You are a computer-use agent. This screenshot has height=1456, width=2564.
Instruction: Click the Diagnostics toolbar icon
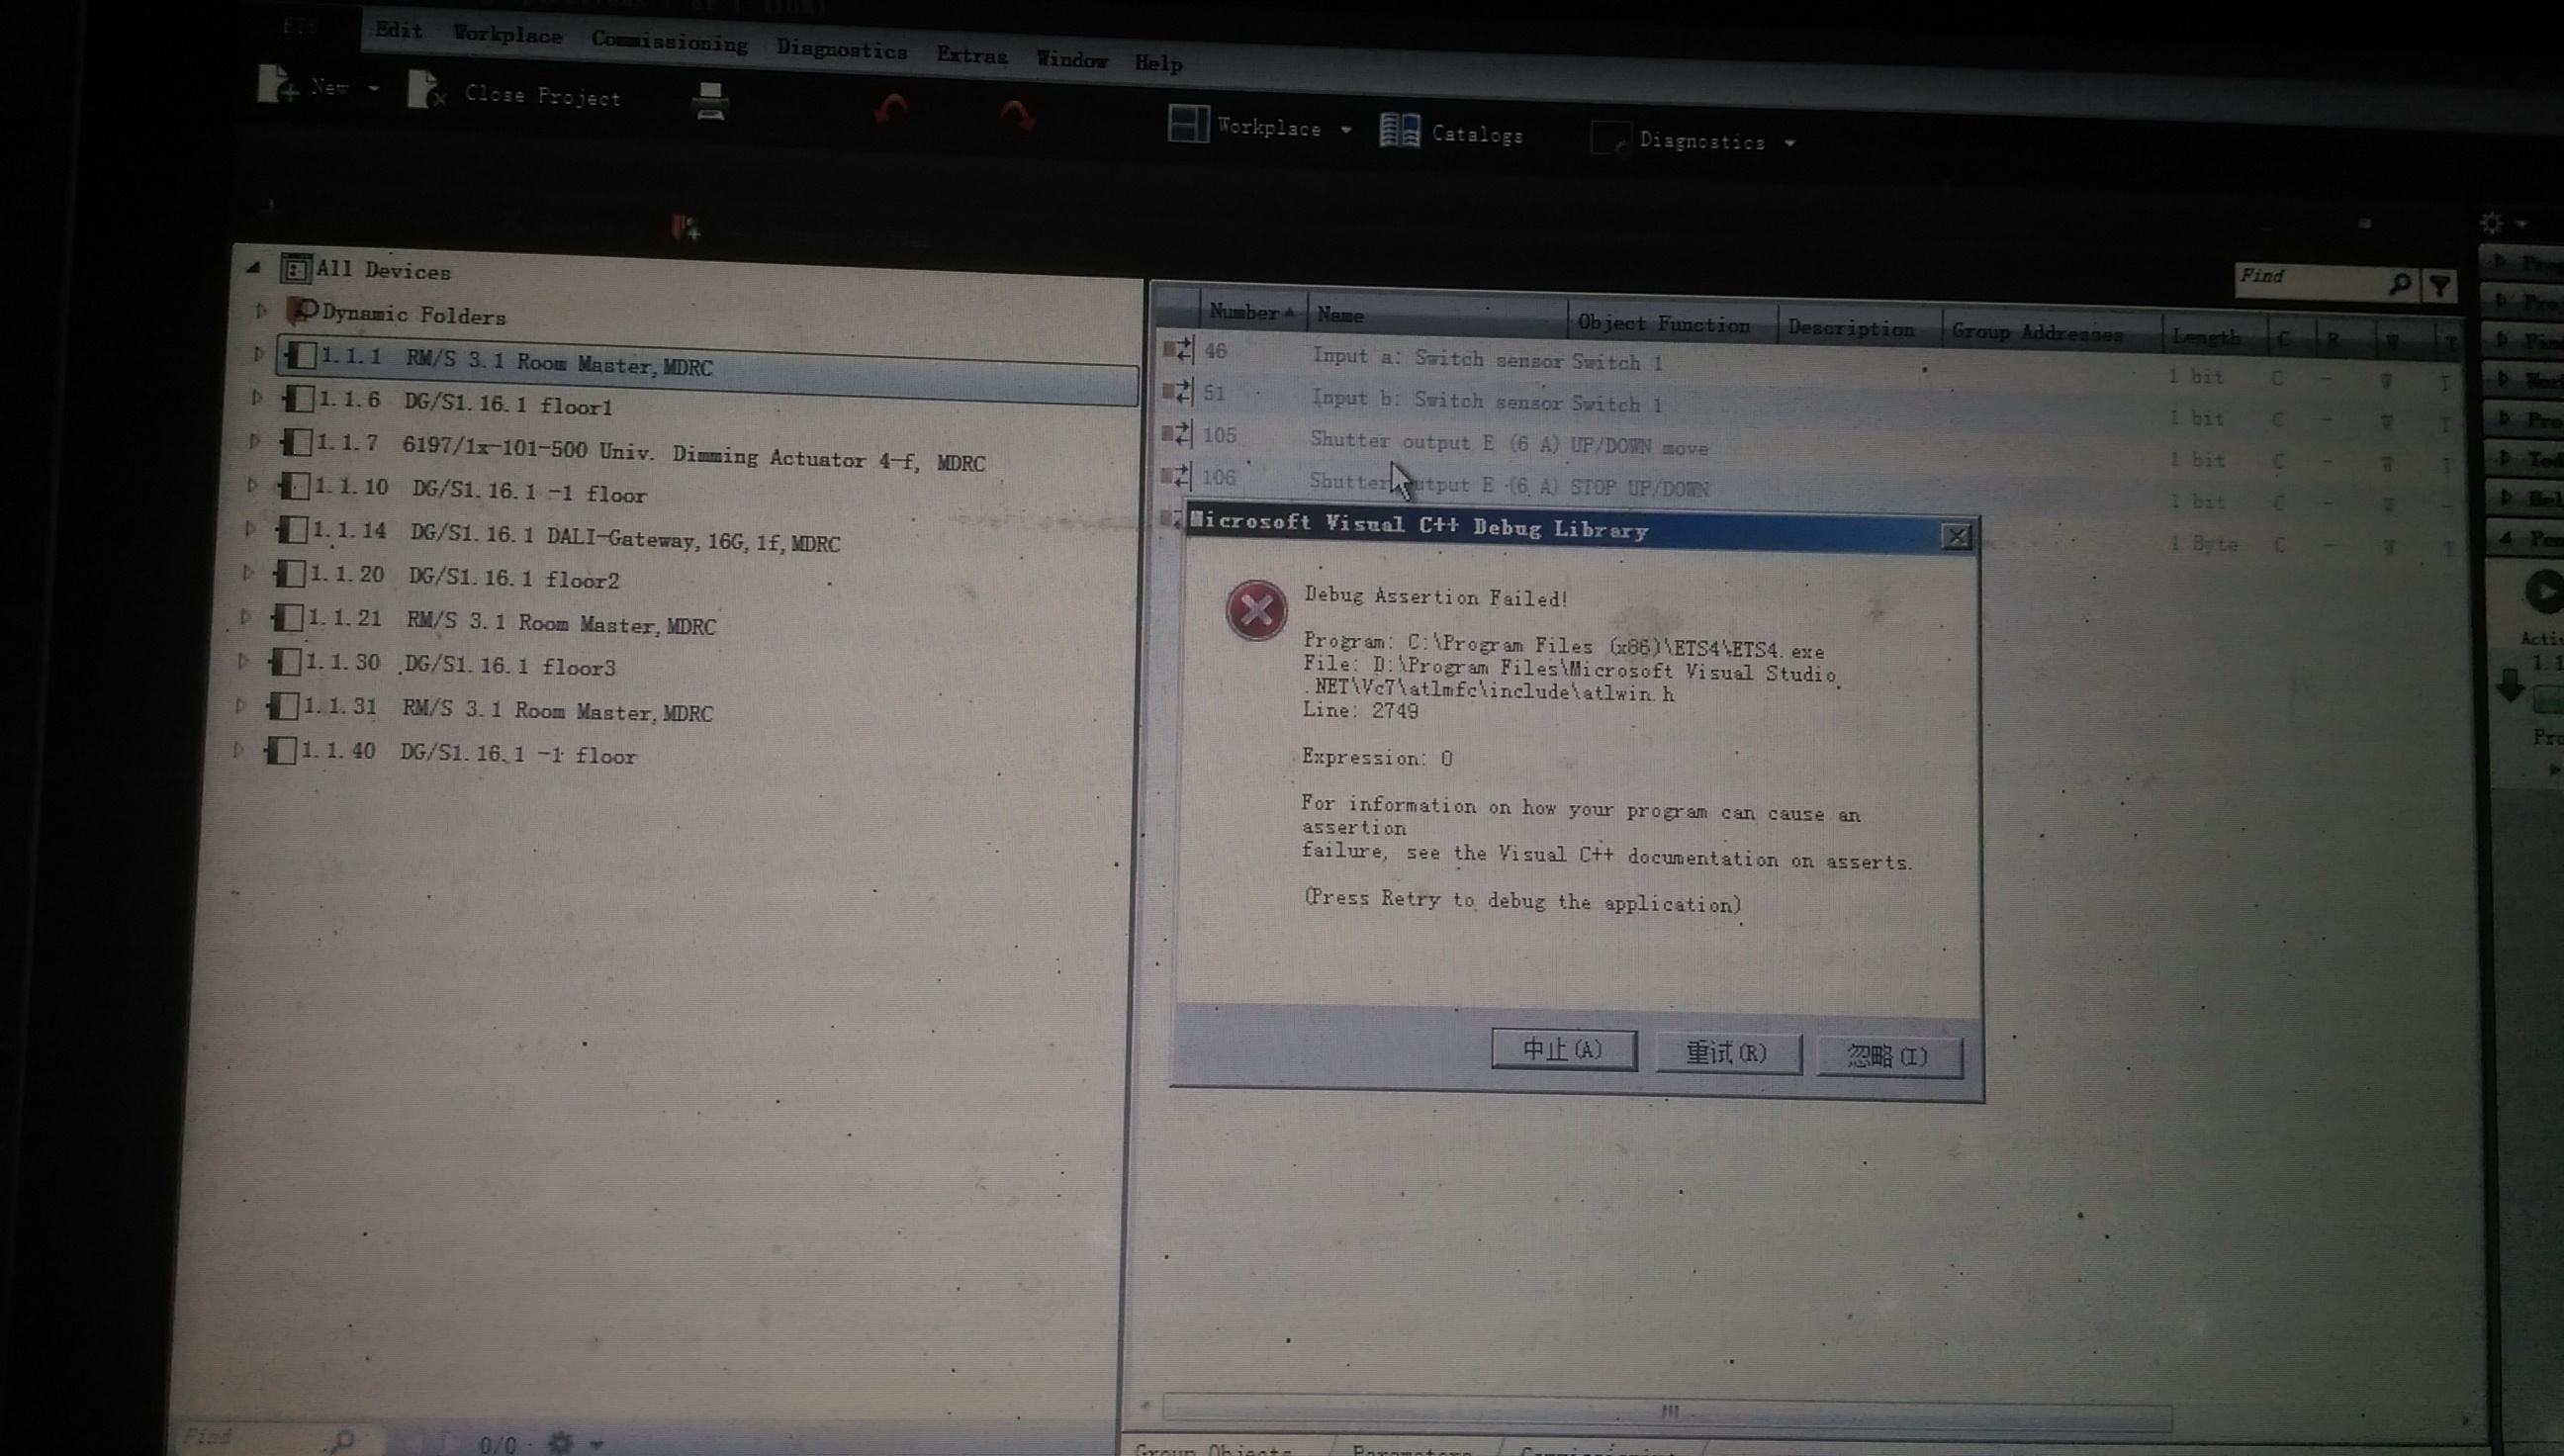(x=1610, y=139)
